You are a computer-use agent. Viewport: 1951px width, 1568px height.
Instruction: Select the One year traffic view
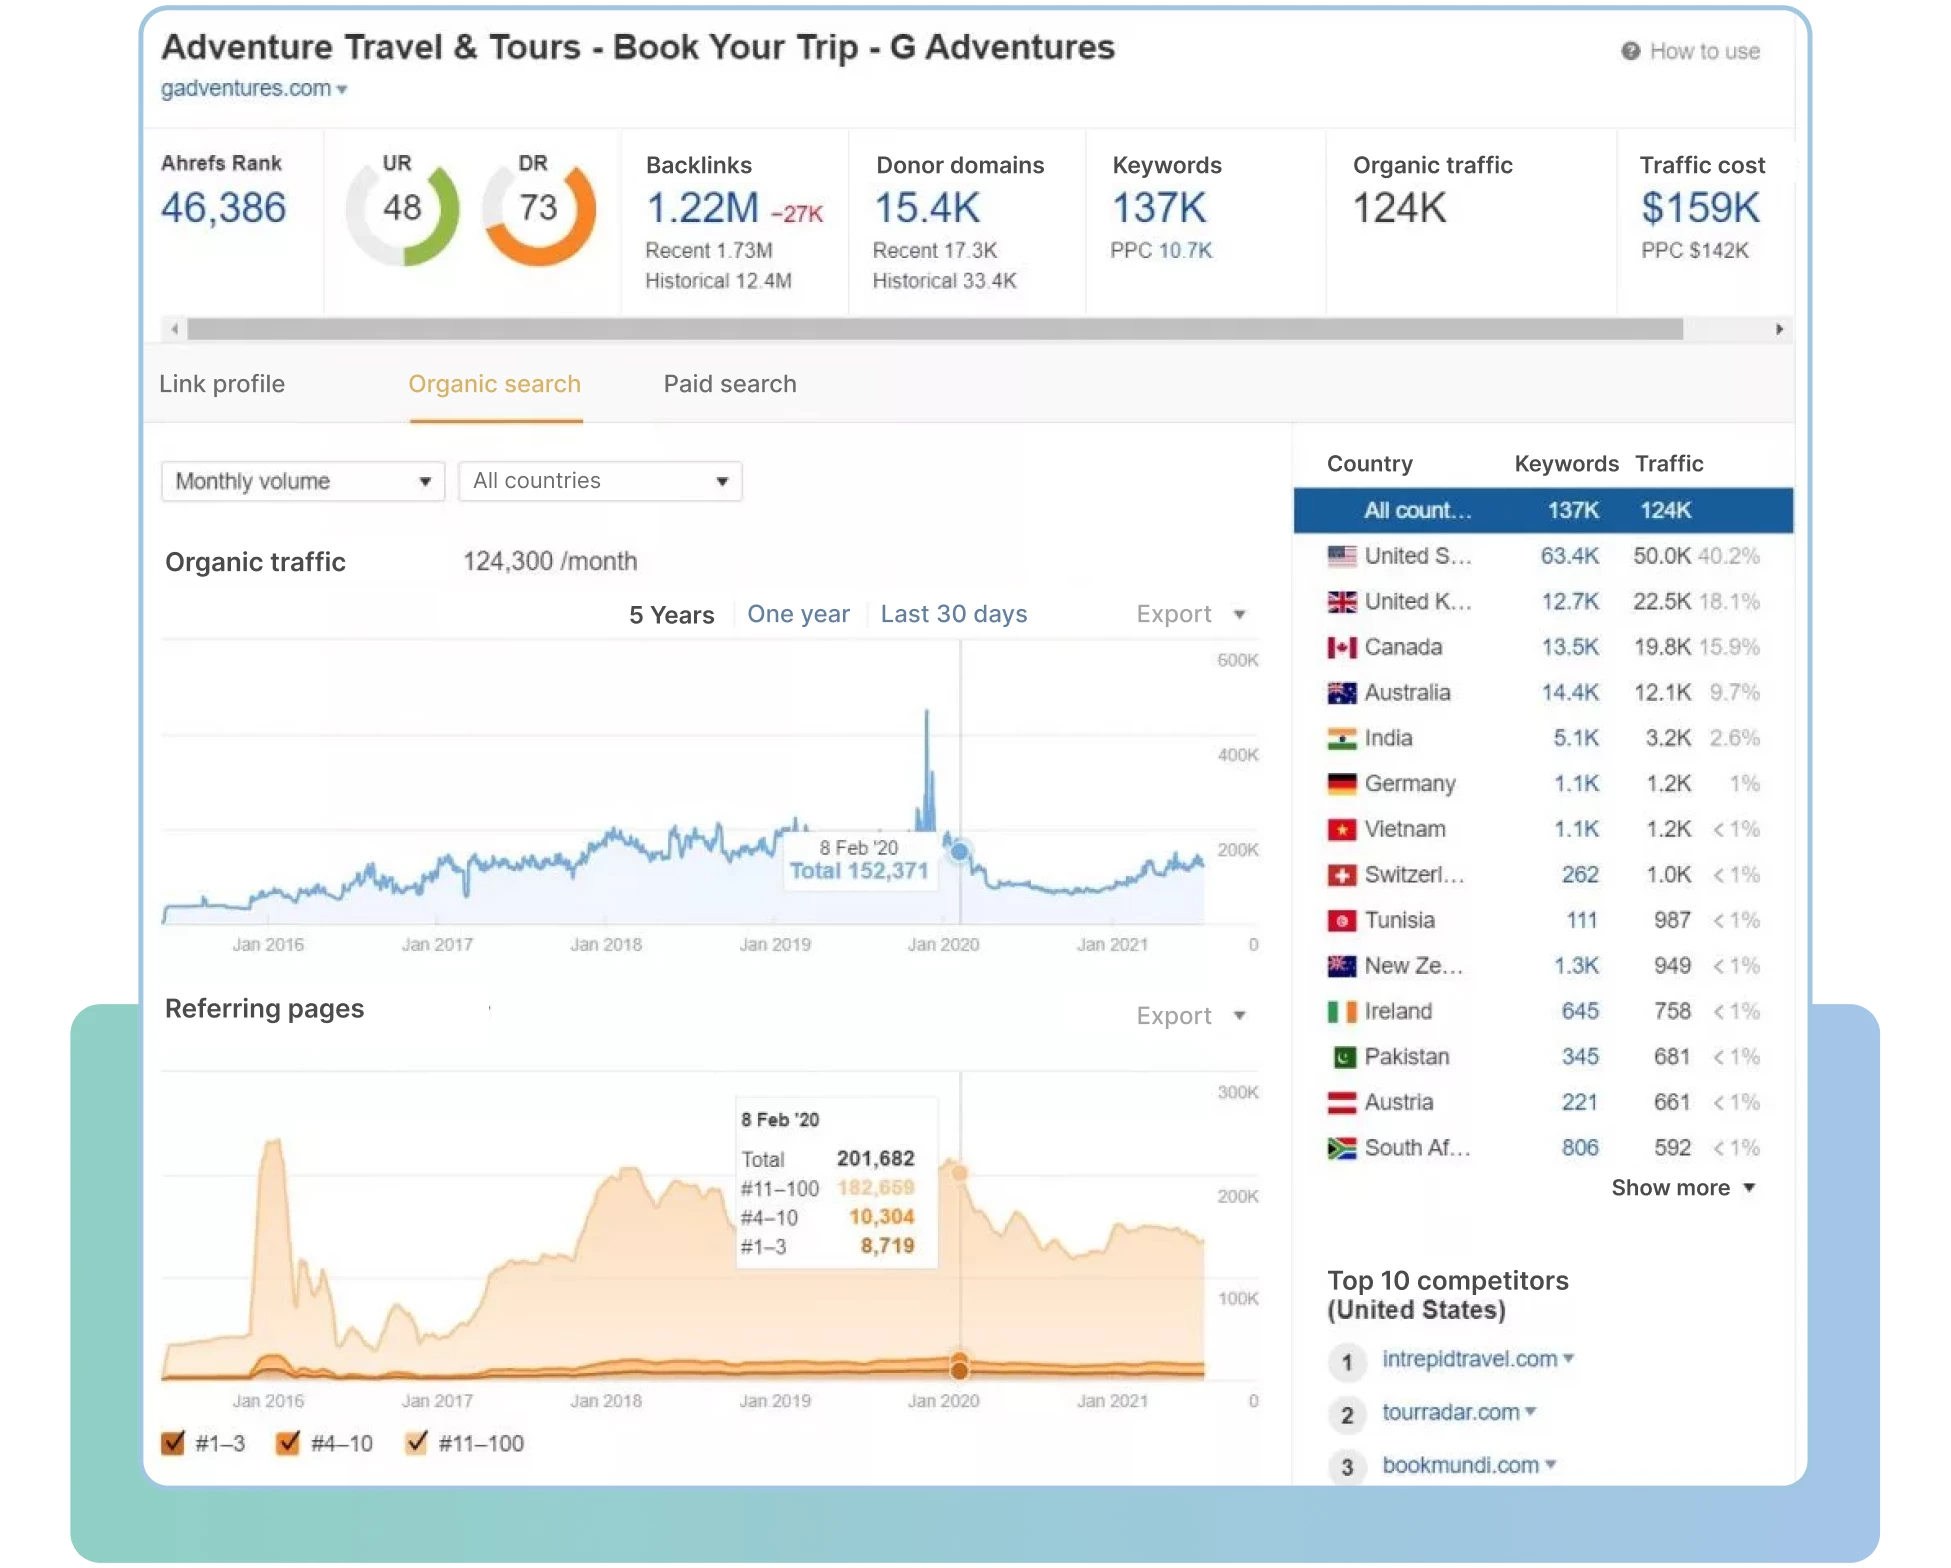click(797, 611)
